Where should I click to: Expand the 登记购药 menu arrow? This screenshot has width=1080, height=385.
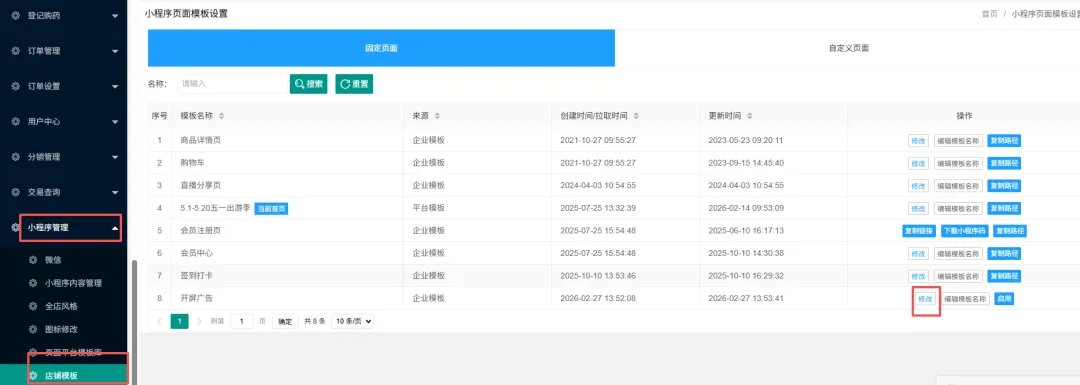(x=115, y=16)
